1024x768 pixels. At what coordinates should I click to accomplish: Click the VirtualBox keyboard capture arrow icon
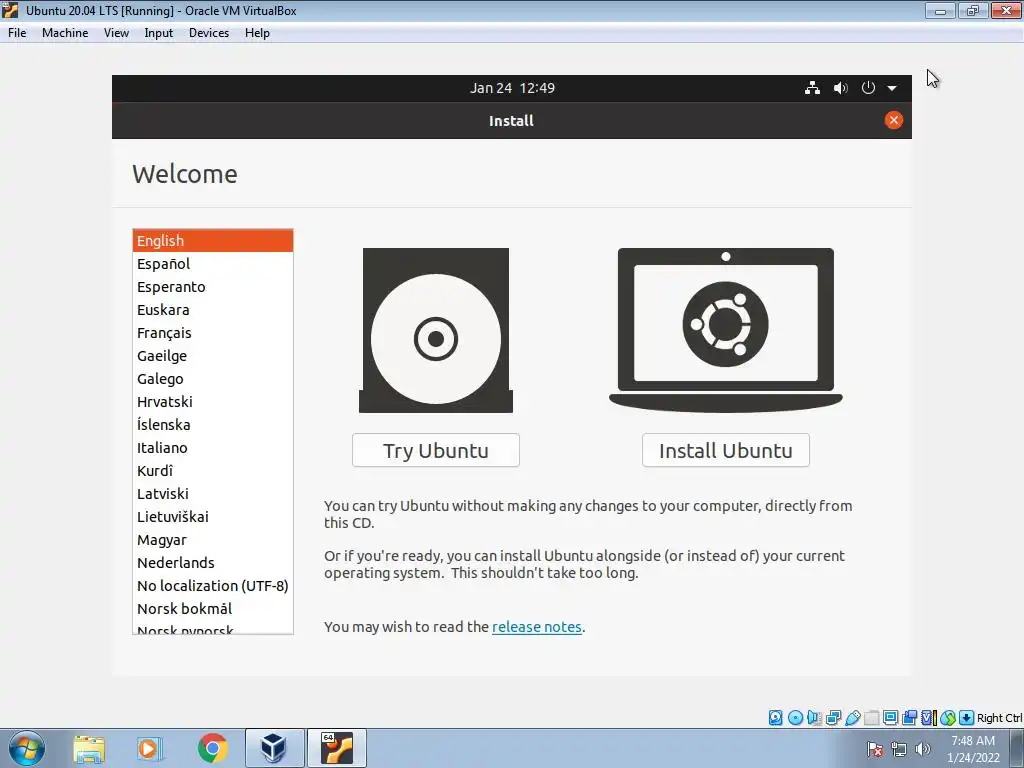coord(967,718)
